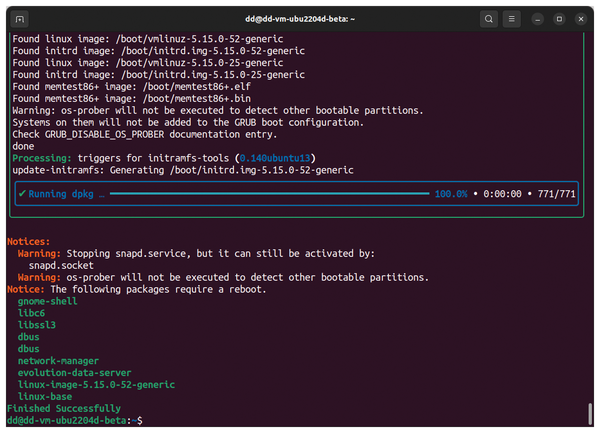Click the terminal vertical scrollbar handle
Screen dimensions: 600x433
pos(590,413)
